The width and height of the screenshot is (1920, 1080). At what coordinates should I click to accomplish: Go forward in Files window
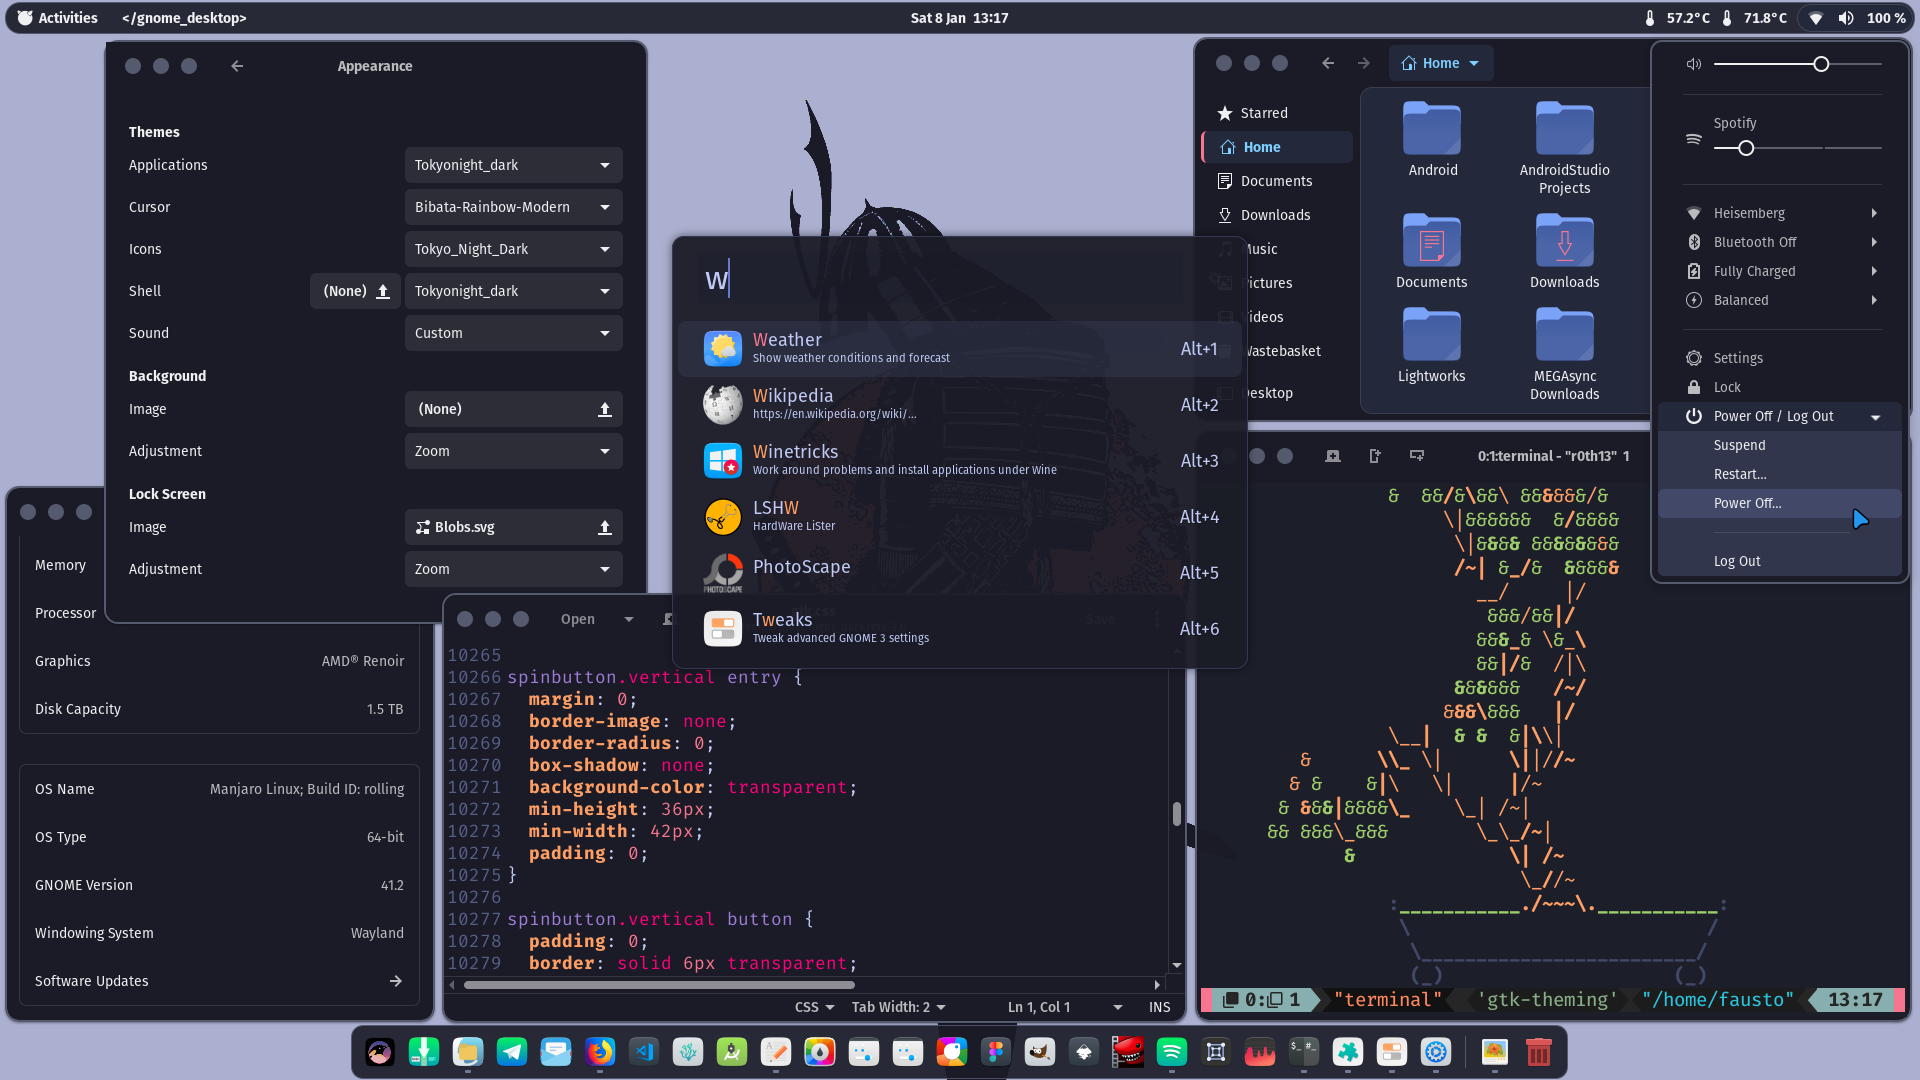[1364, 63]
